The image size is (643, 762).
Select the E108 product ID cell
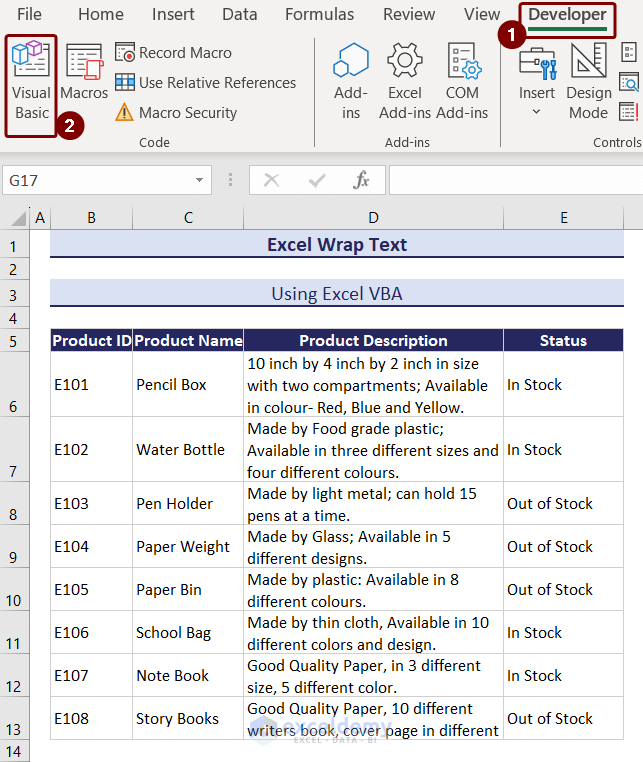pos(91,718)
